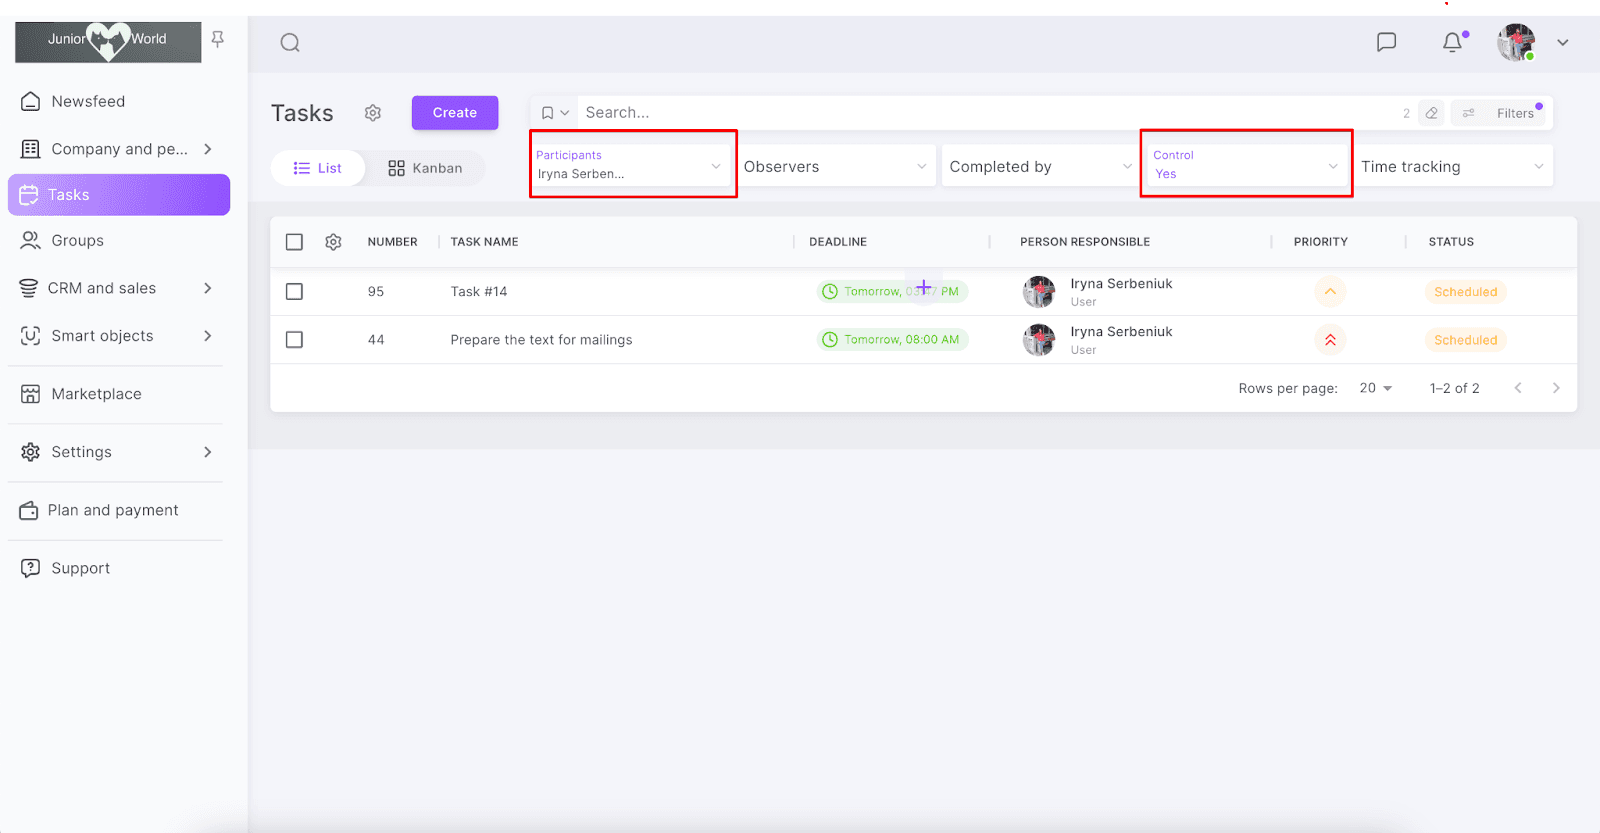Open Newsfeed in the sidebar

click(88, 101)
